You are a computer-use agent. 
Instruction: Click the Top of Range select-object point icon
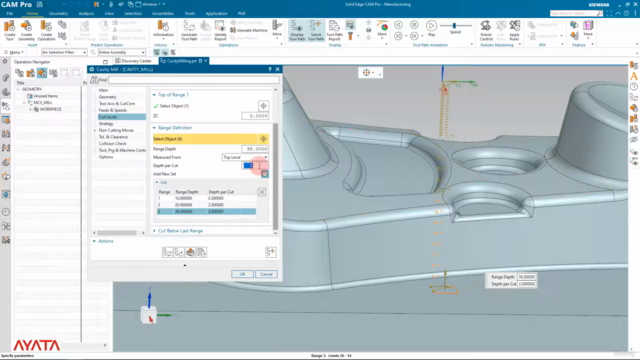tap(263, 106)
